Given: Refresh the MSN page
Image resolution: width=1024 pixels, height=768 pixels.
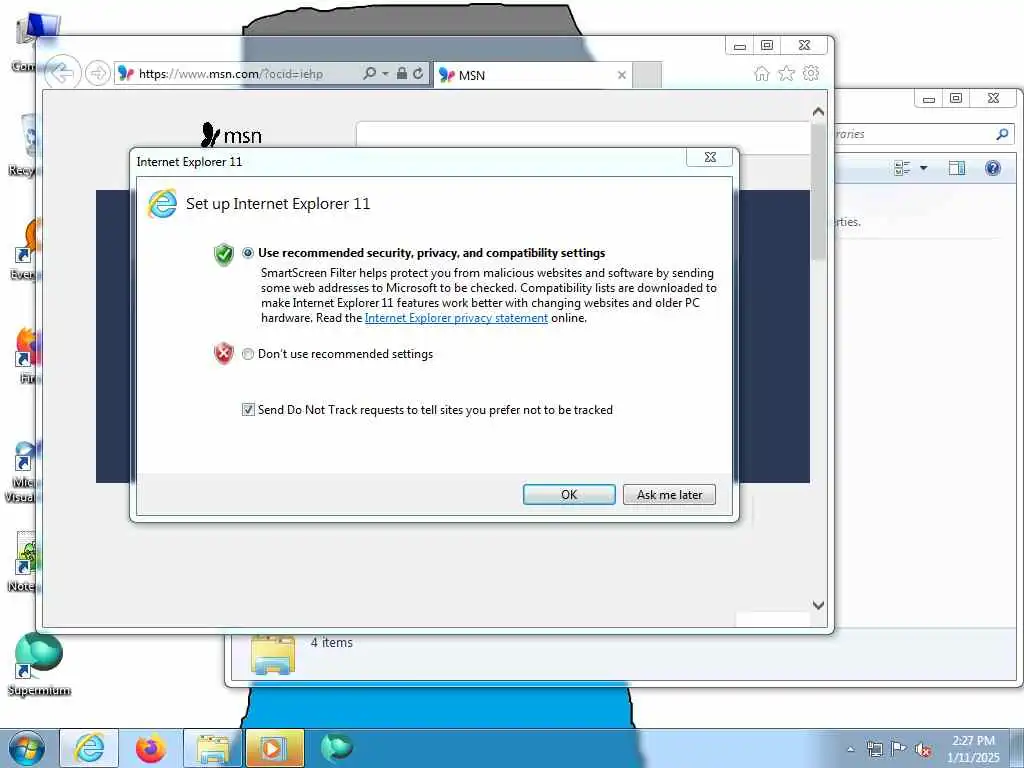Looking at the screenshot, I should [418, 73].
